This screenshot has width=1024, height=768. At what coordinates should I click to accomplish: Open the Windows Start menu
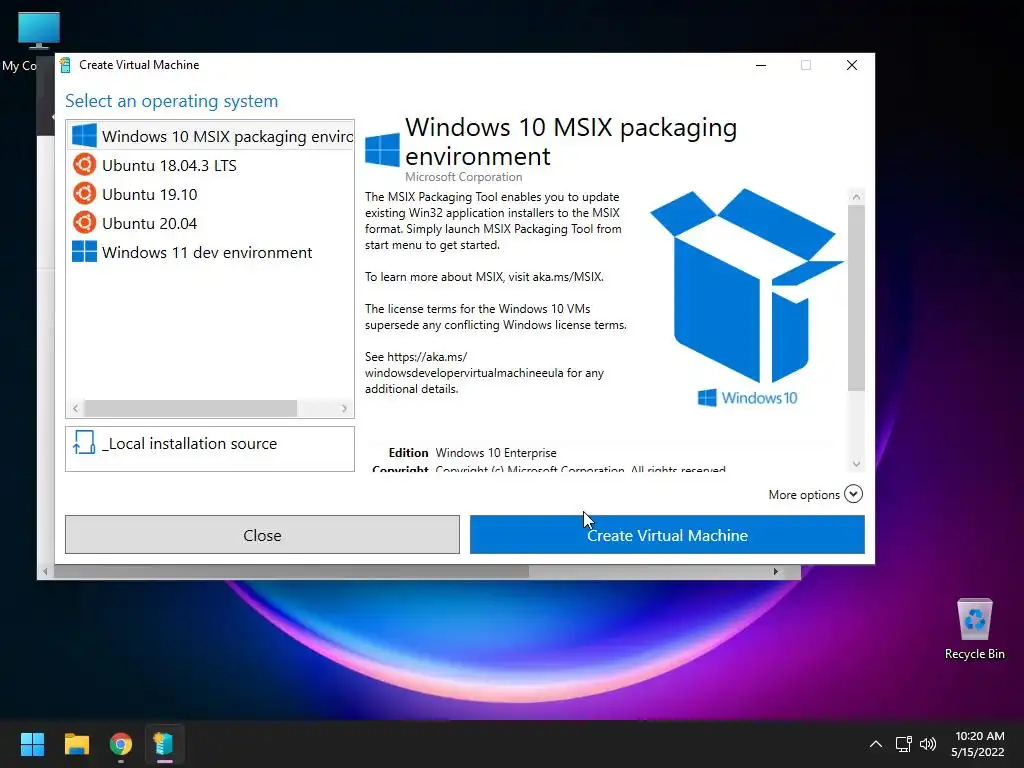click(32, 744)
